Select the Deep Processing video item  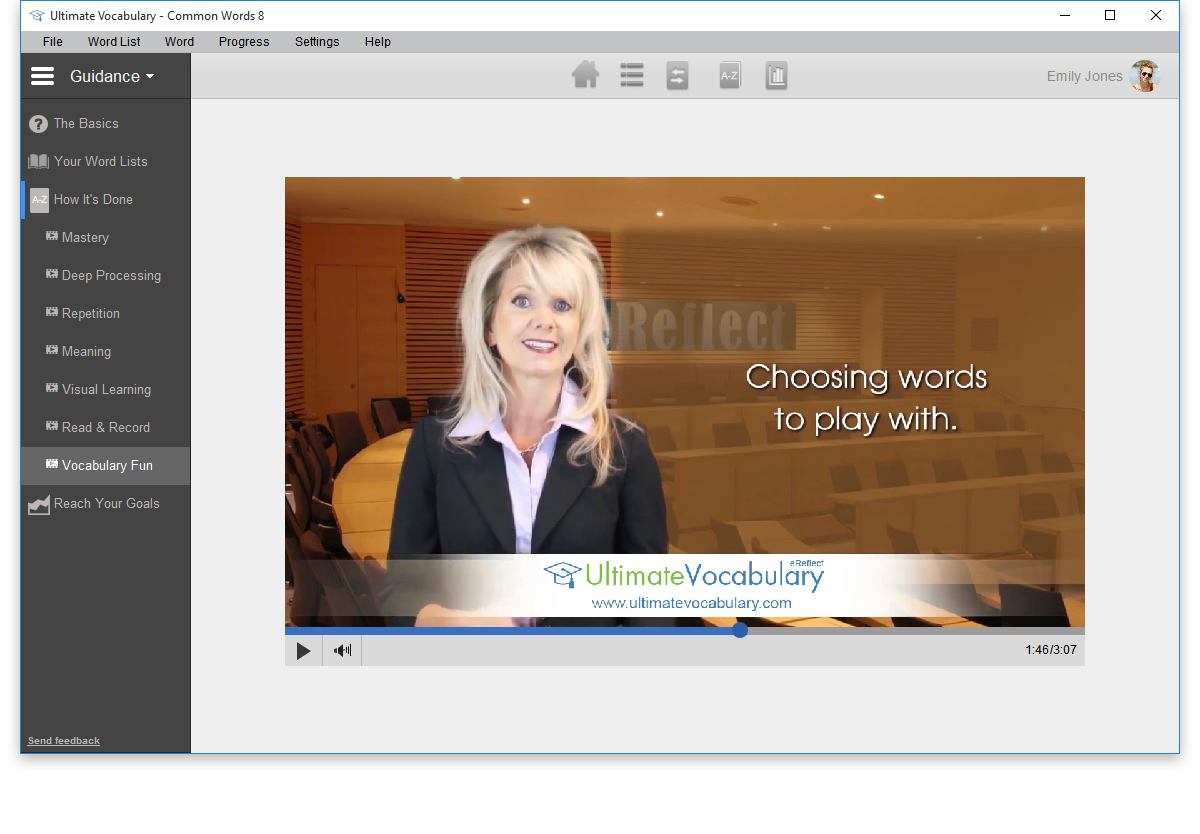tap(111, 276)
